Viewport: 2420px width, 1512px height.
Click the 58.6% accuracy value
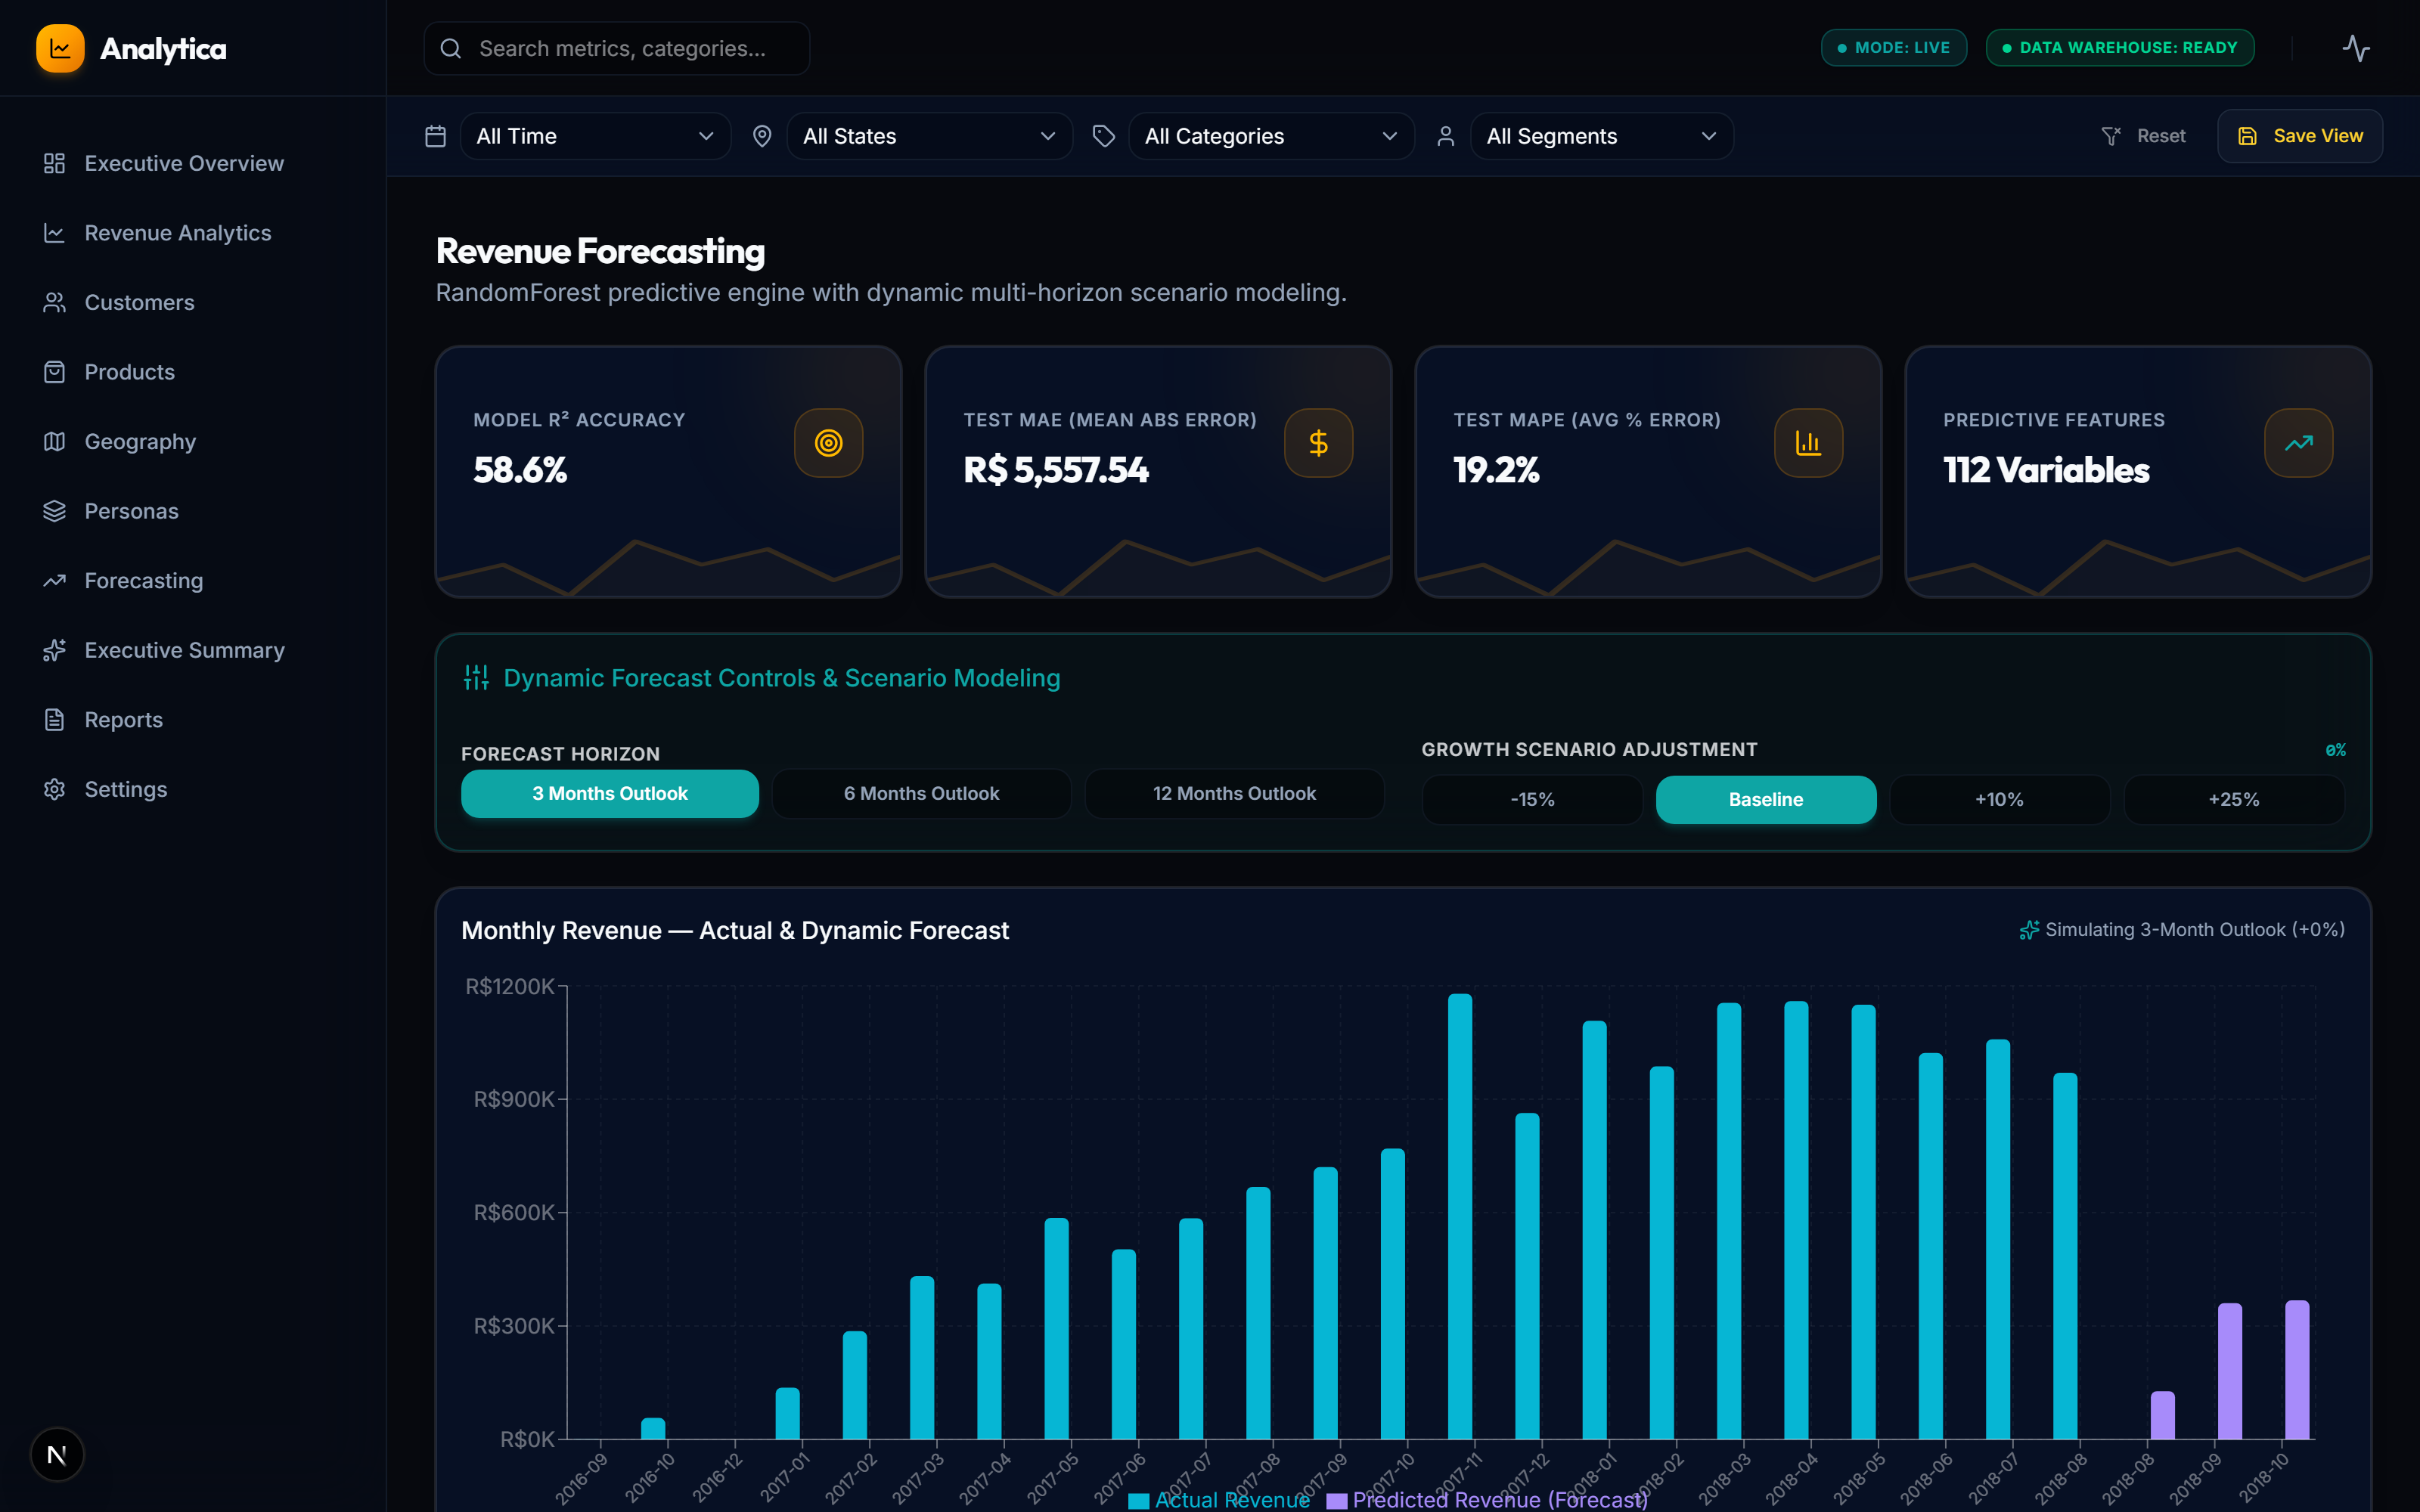click(520, 470)
